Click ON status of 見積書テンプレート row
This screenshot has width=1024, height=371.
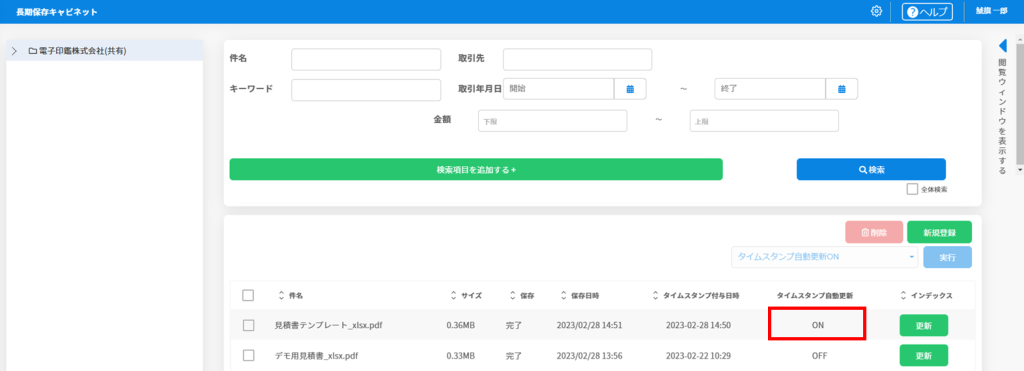(817, 325)
